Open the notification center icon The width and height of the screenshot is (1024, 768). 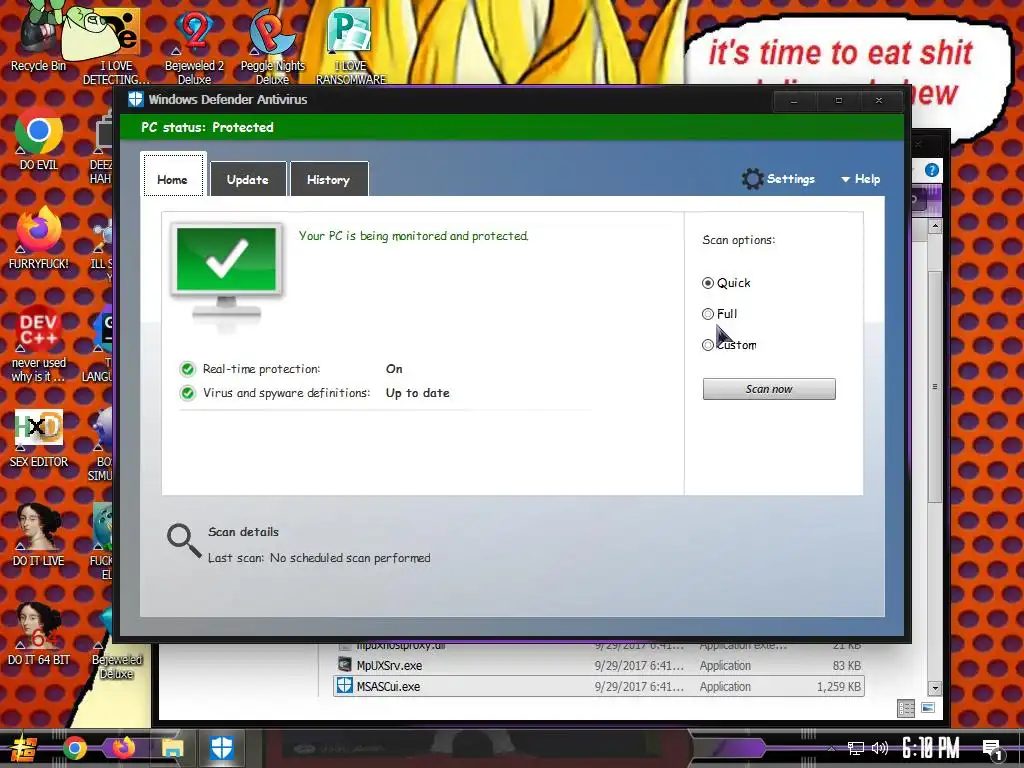[993, 750]
